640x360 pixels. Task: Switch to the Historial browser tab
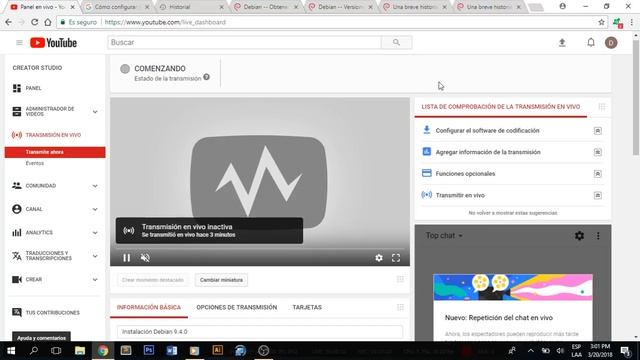click(191, 7)
